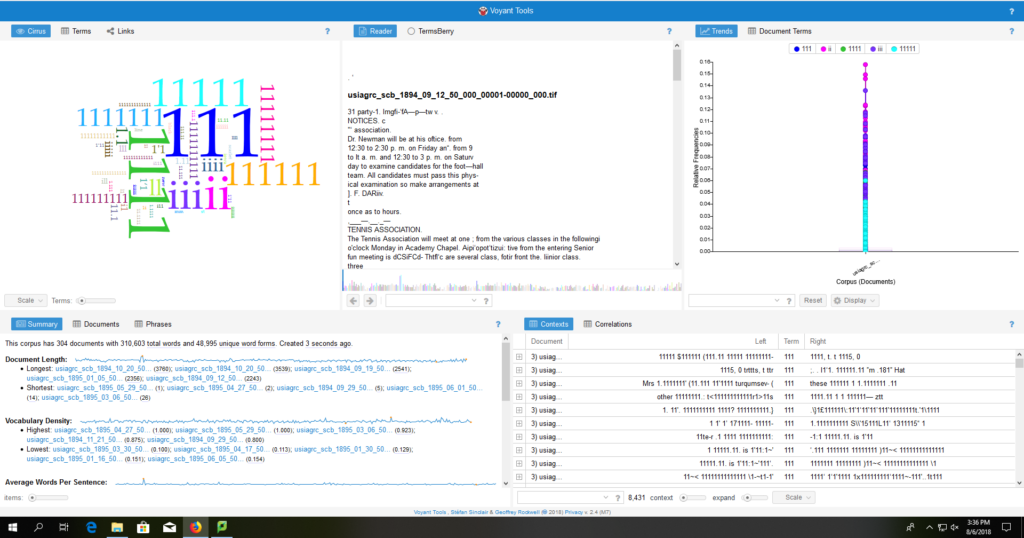This screenshot has width=1024, height=538.
Task: Open the Contexts Scale dropdown
Action: [x=793, y=498]
